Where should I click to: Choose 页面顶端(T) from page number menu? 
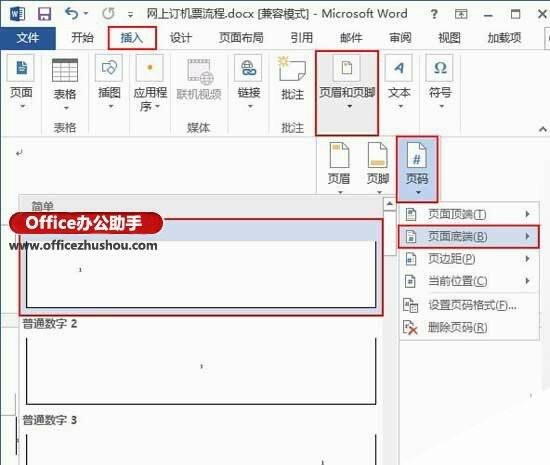469,214
